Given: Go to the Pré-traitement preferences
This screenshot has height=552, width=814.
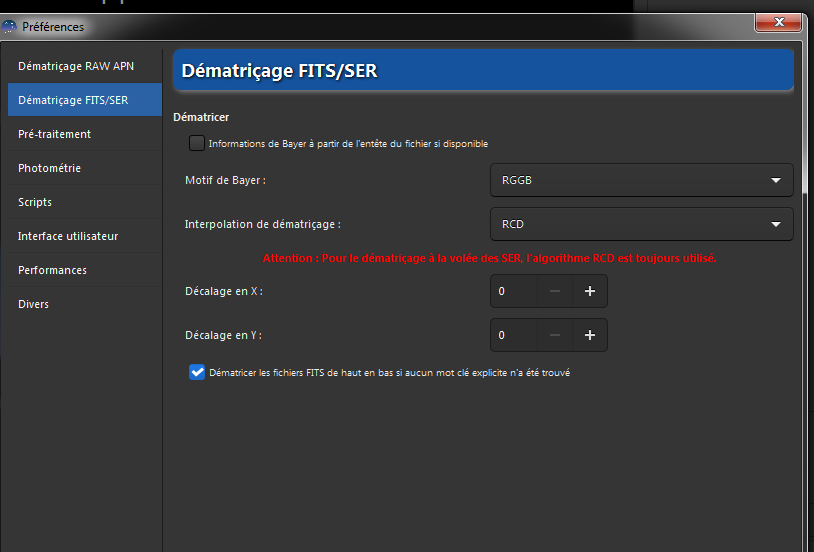Looking at the screenshot, I should pos(85,134).
